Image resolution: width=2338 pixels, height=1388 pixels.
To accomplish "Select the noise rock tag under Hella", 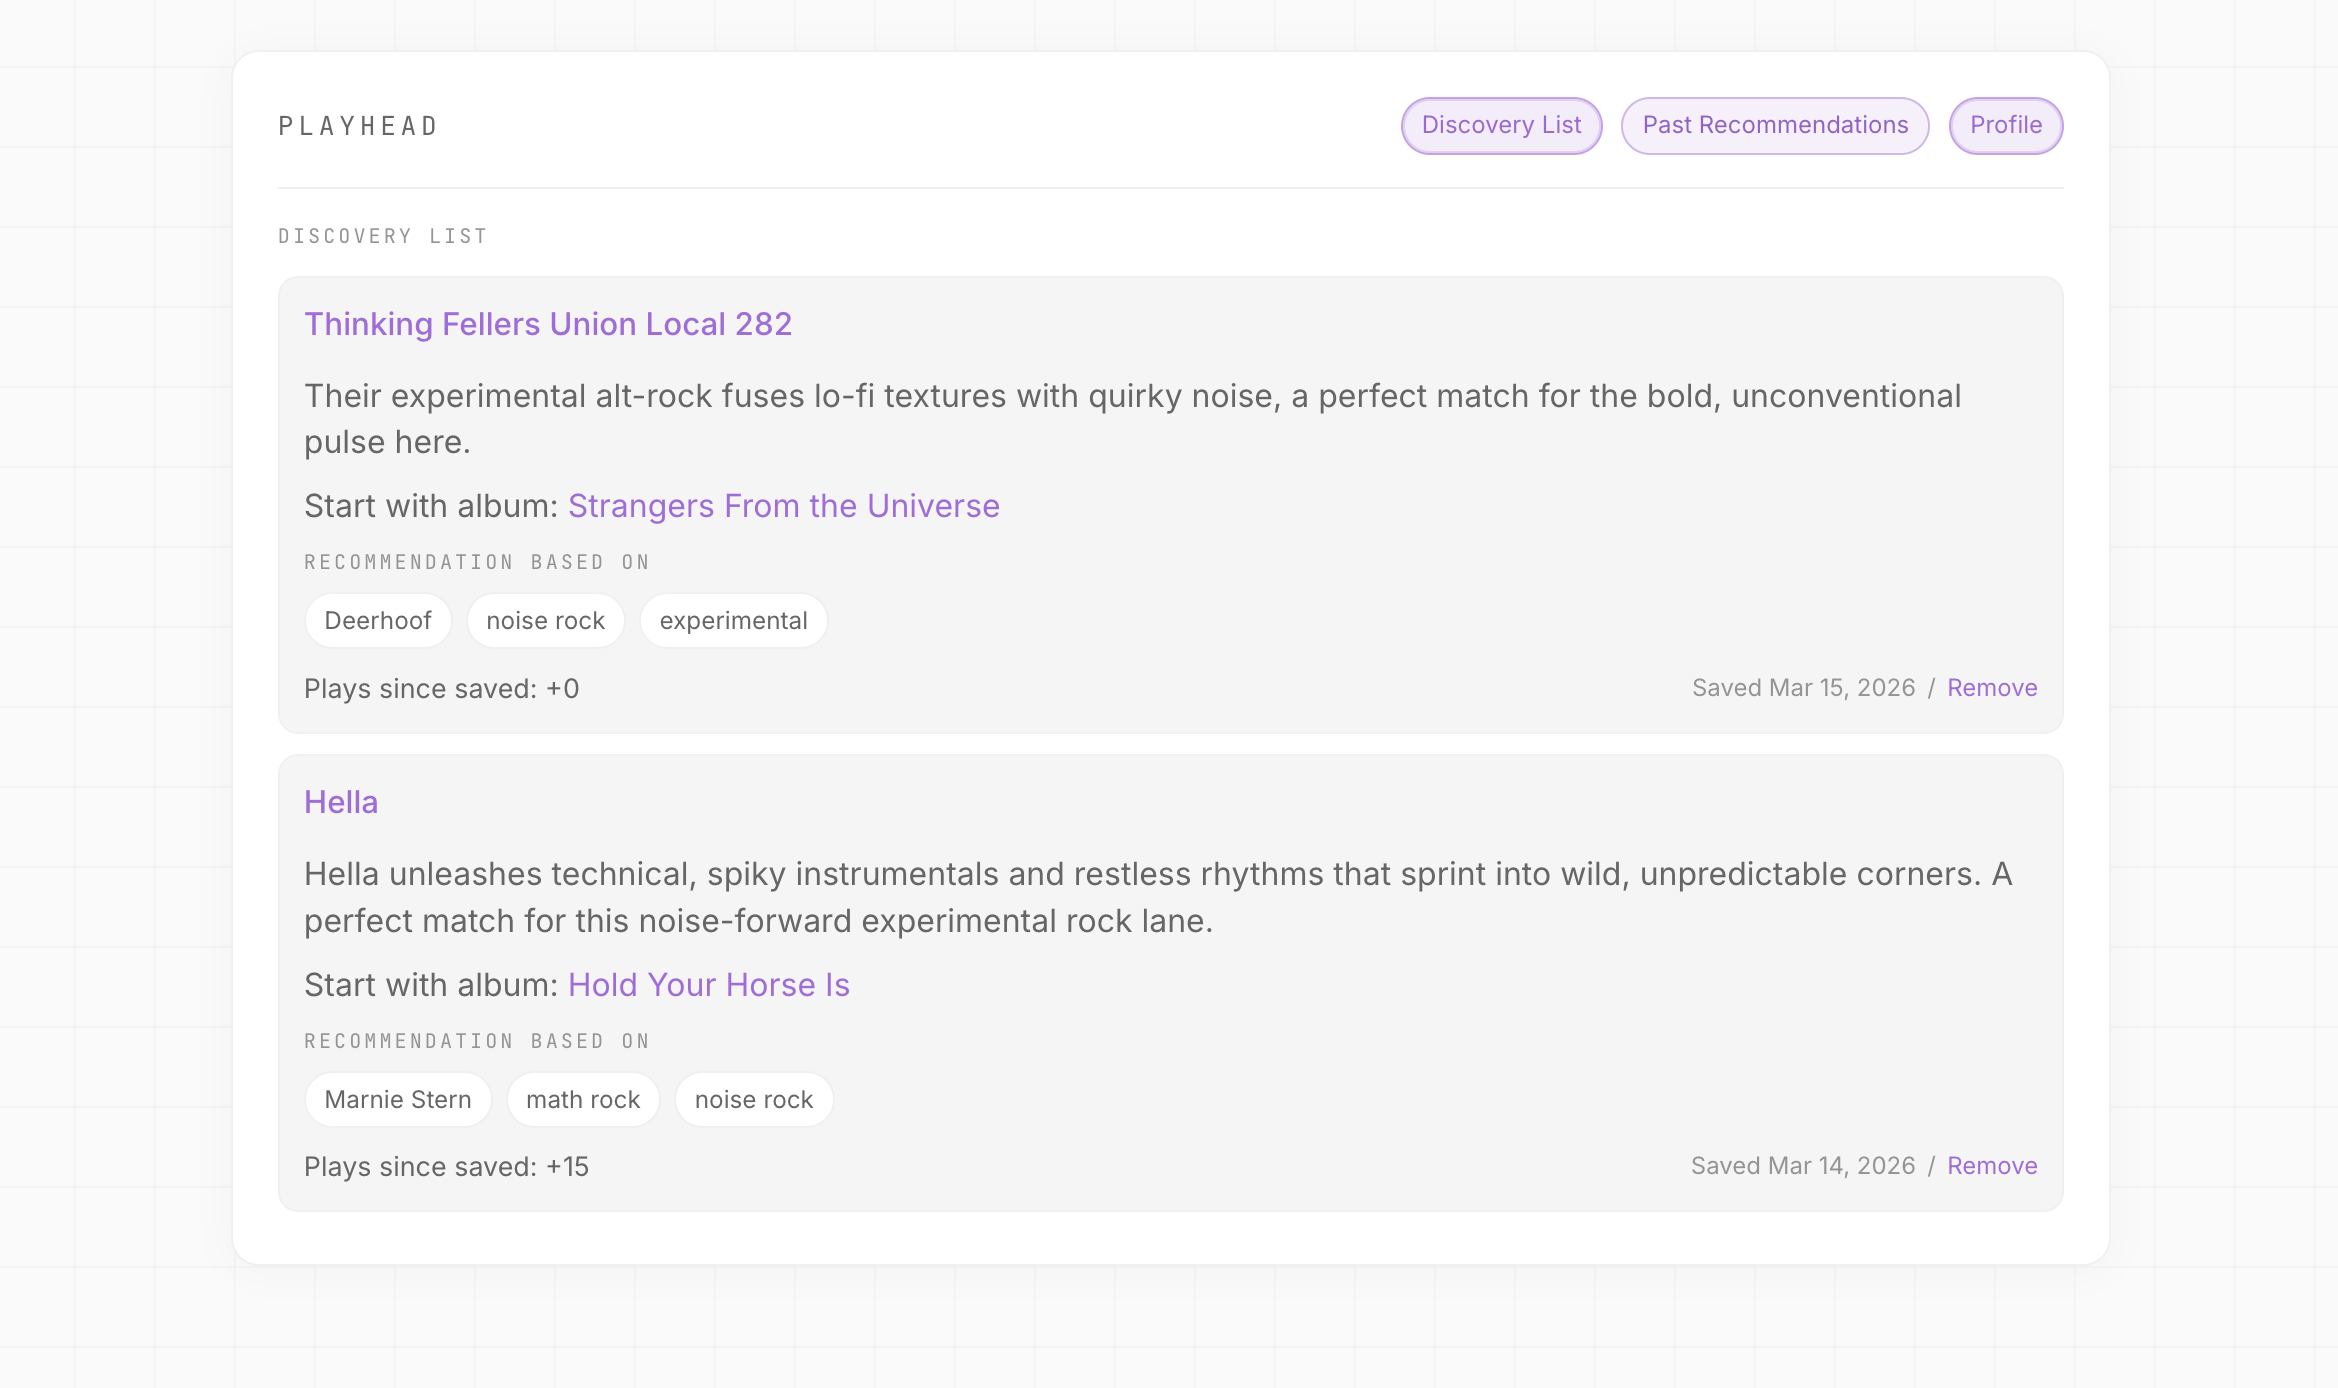I will (753, 1099).
